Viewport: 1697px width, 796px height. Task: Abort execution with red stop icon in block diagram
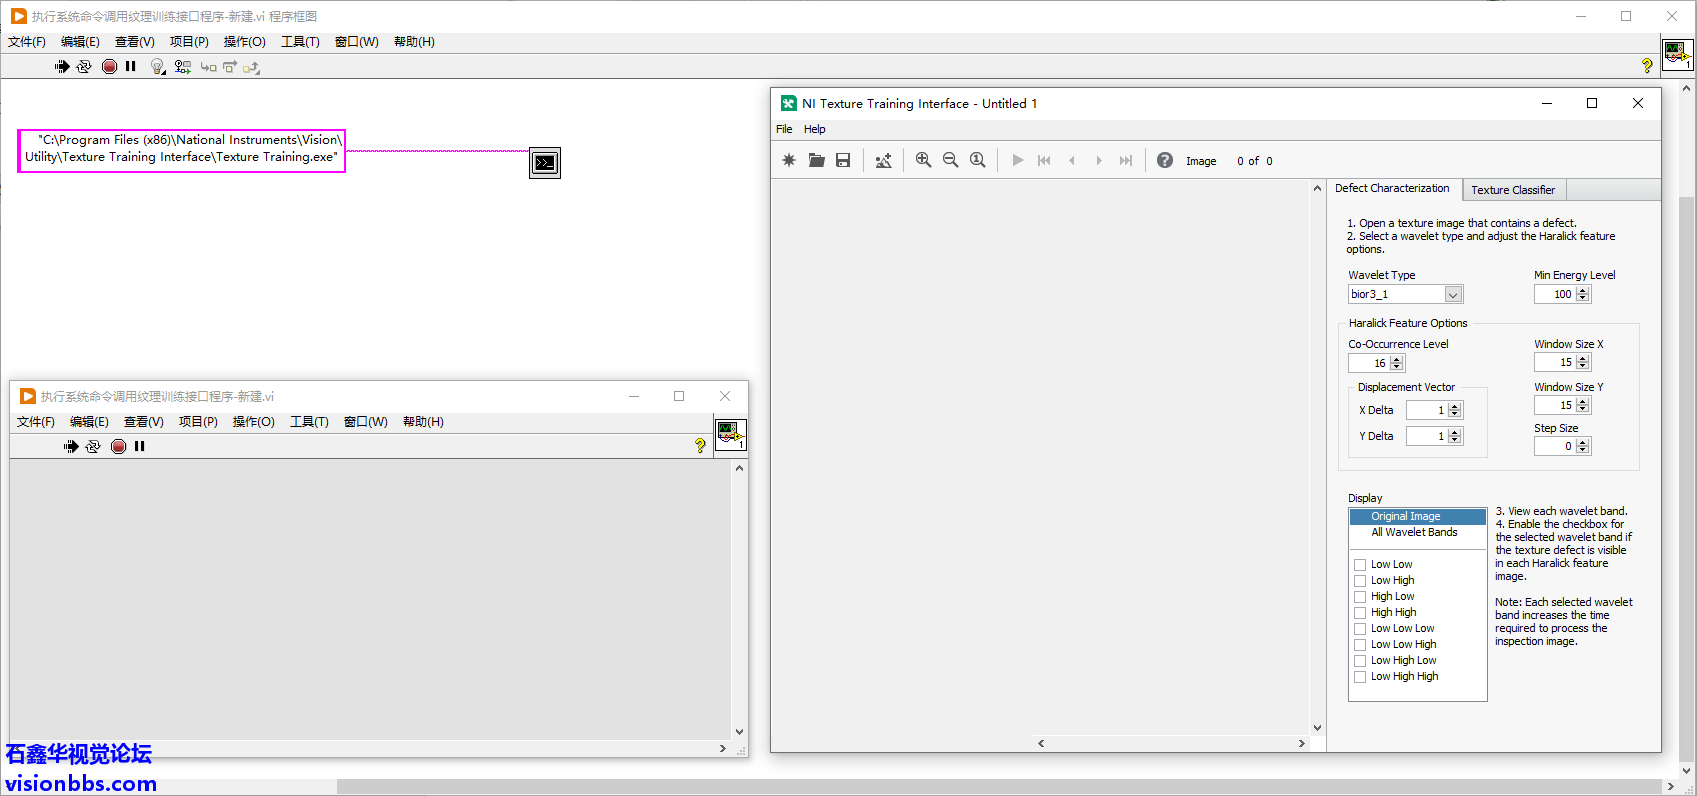(x=109, y=67)
